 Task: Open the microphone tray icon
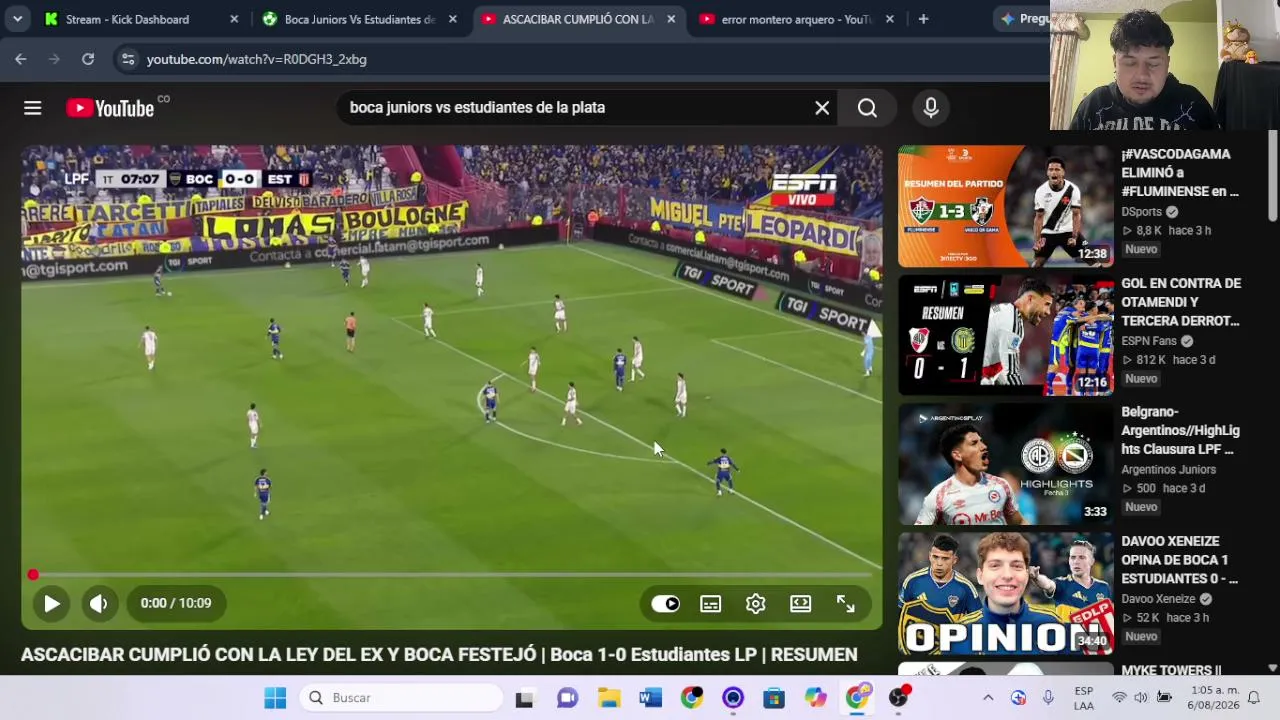pyautogui.click(x=1048, y=698)
